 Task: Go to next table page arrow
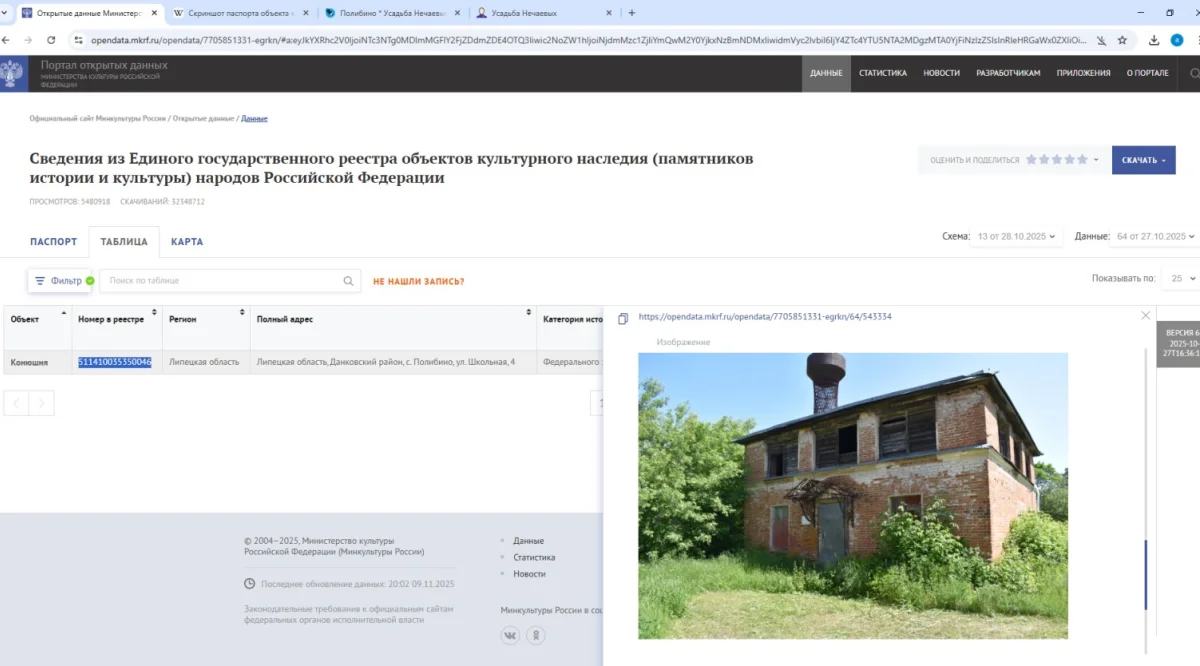pyautogui.click(x=42, y=403)
